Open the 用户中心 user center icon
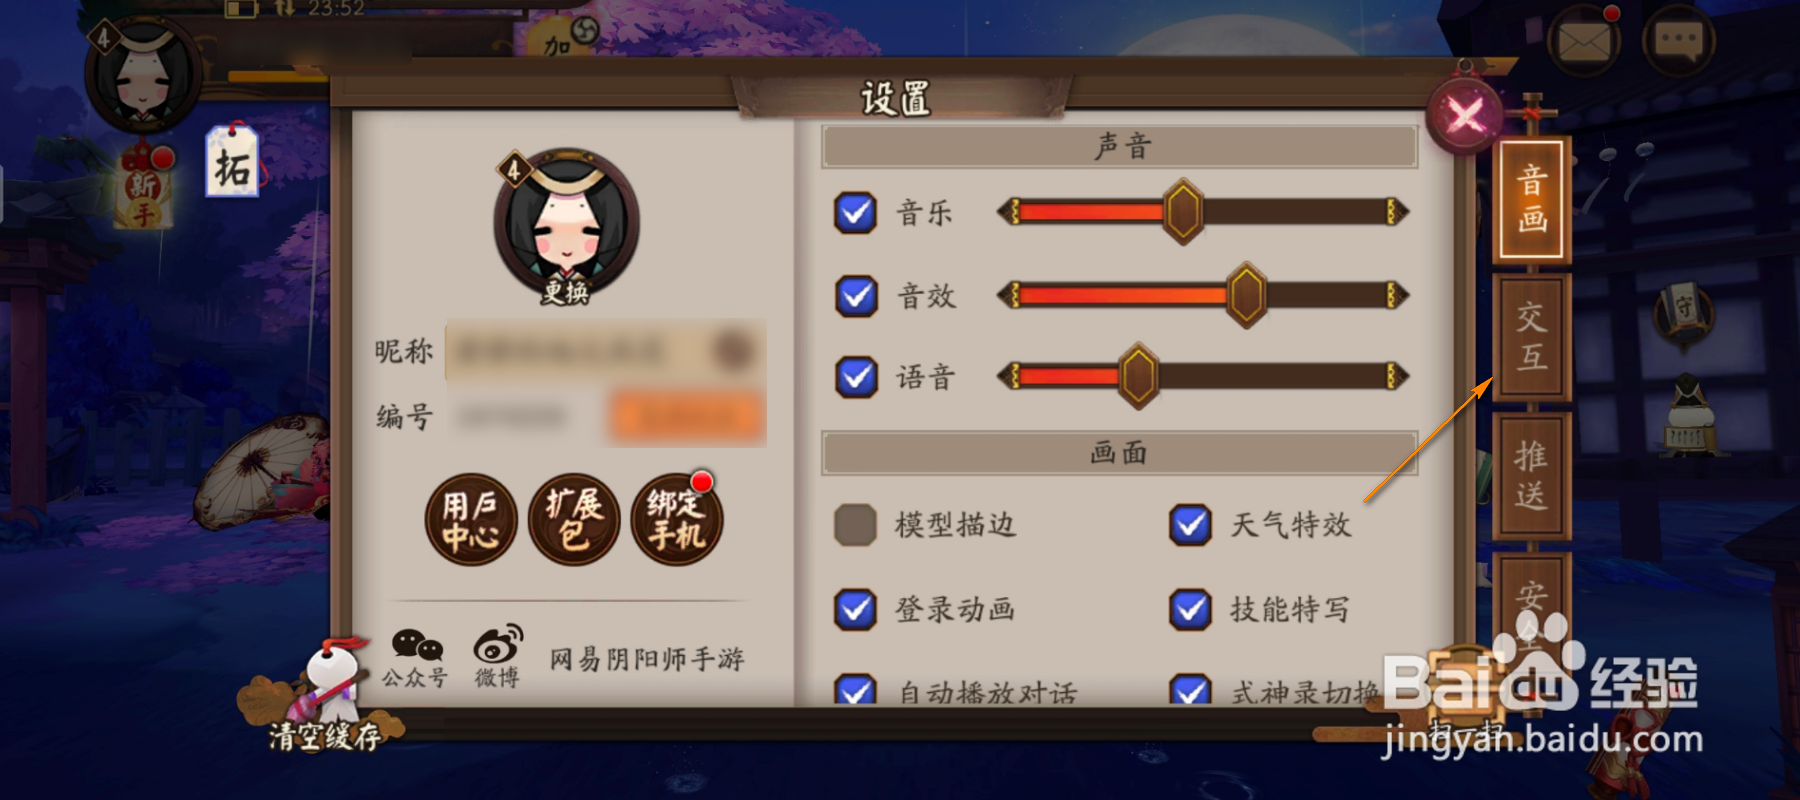This screenshot has width=1800, height=800. tap(471, 520)
